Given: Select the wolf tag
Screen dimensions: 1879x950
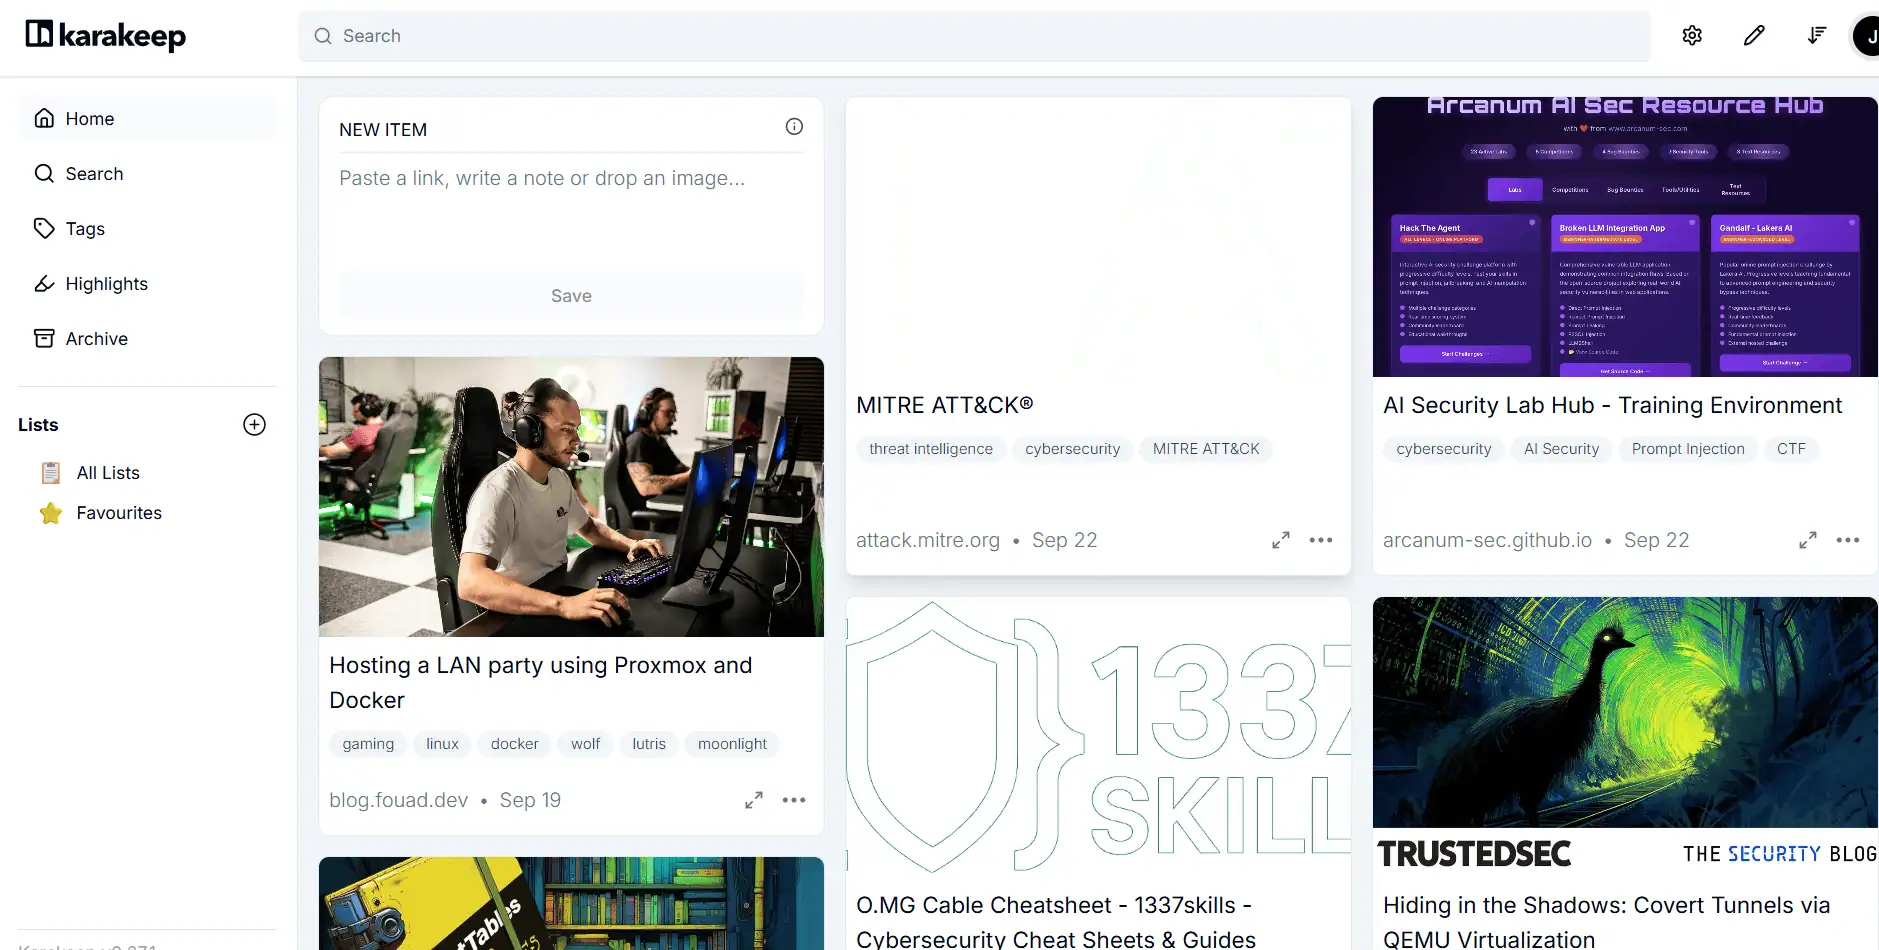Looking at the screenshot, I should tap(585, 744).
